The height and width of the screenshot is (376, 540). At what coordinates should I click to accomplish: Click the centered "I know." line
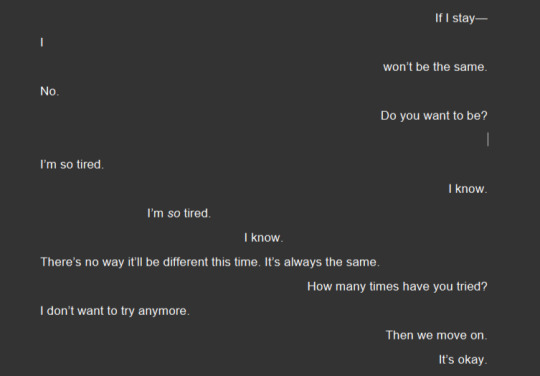pos(264,238)
